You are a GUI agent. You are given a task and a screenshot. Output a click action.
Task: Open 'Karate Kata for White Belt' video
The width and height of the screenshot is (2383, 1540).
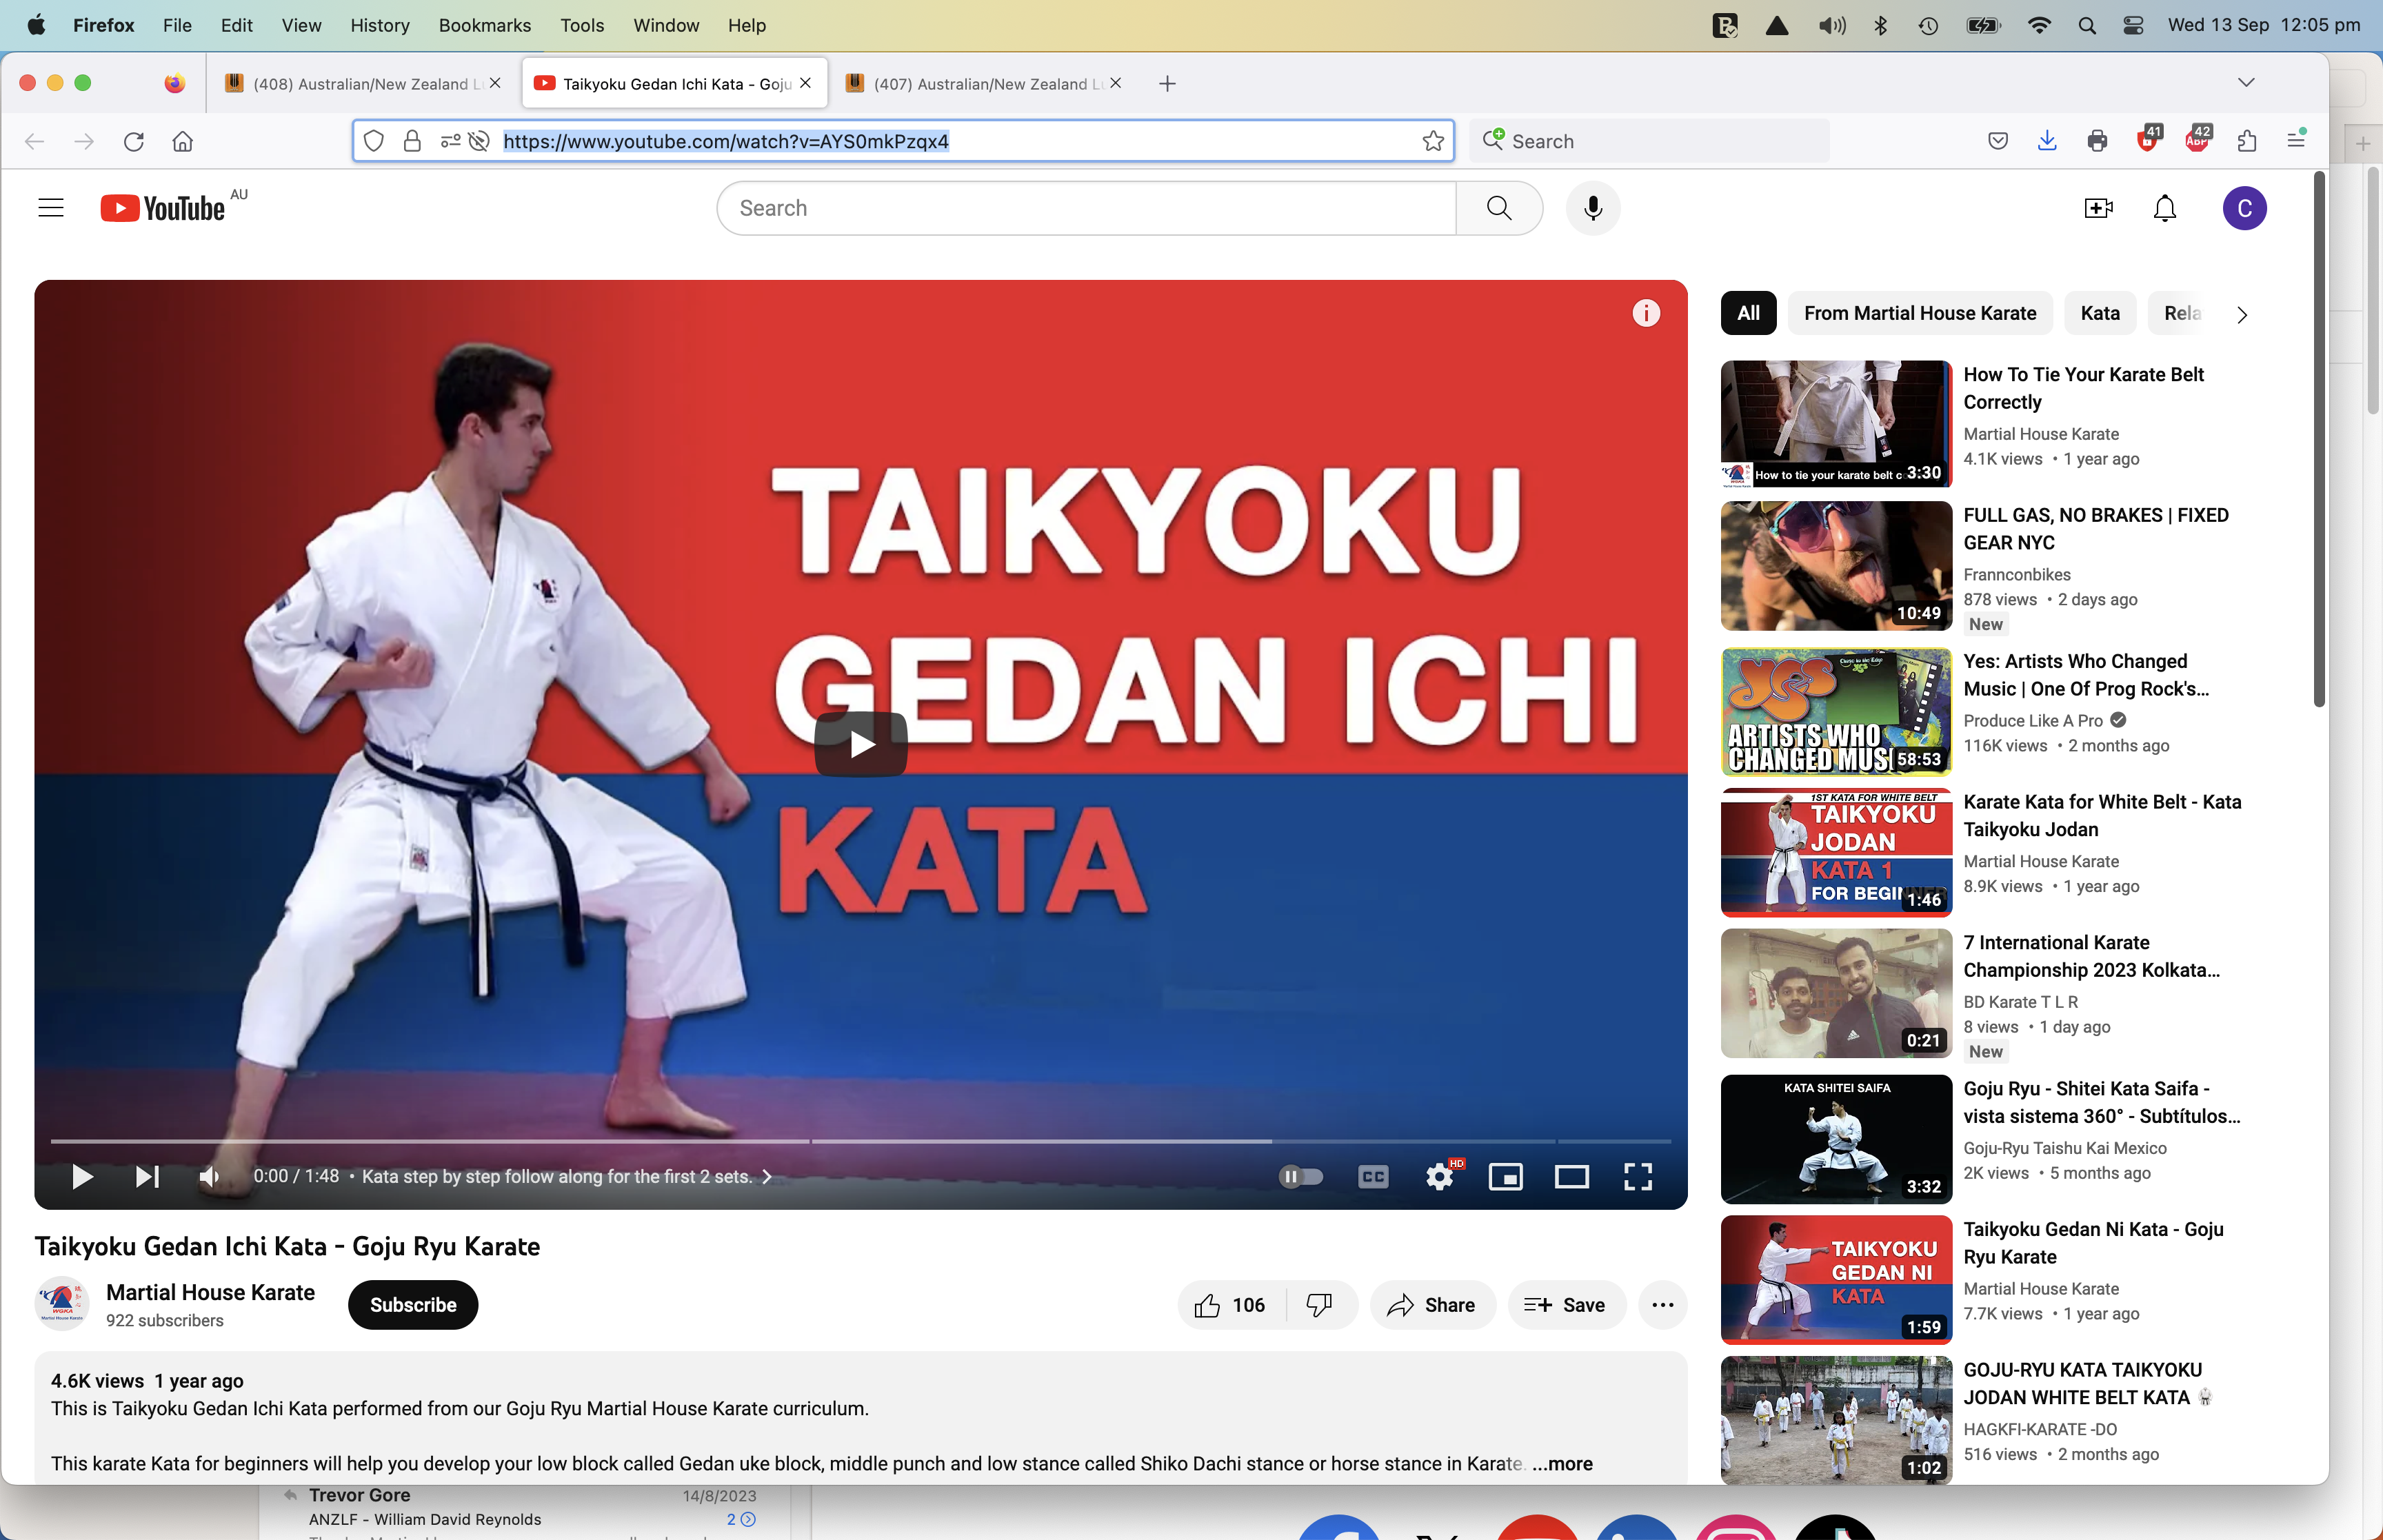coord(2102,815)
